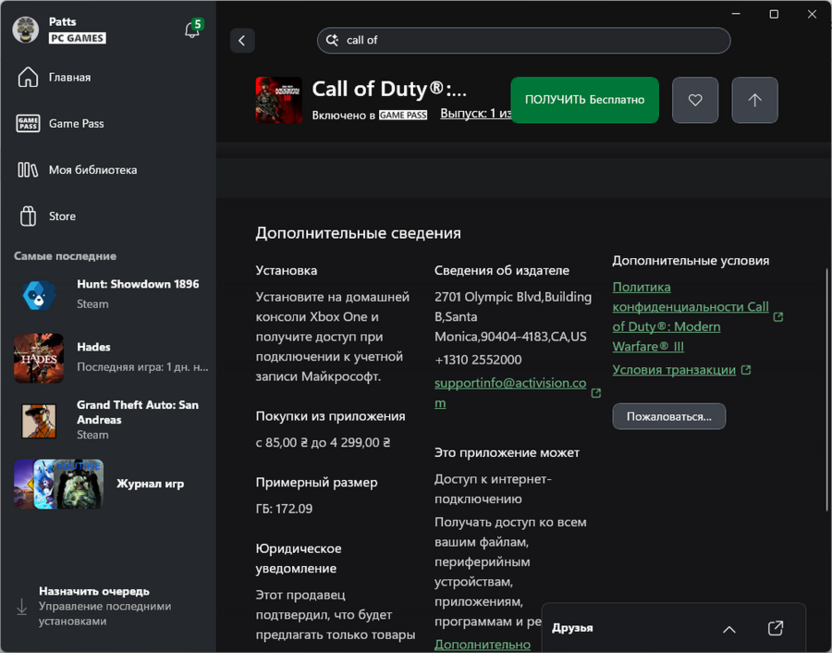The image size is (832, 653).
Task: Click the share arrow button
Action: click(754, 100)
